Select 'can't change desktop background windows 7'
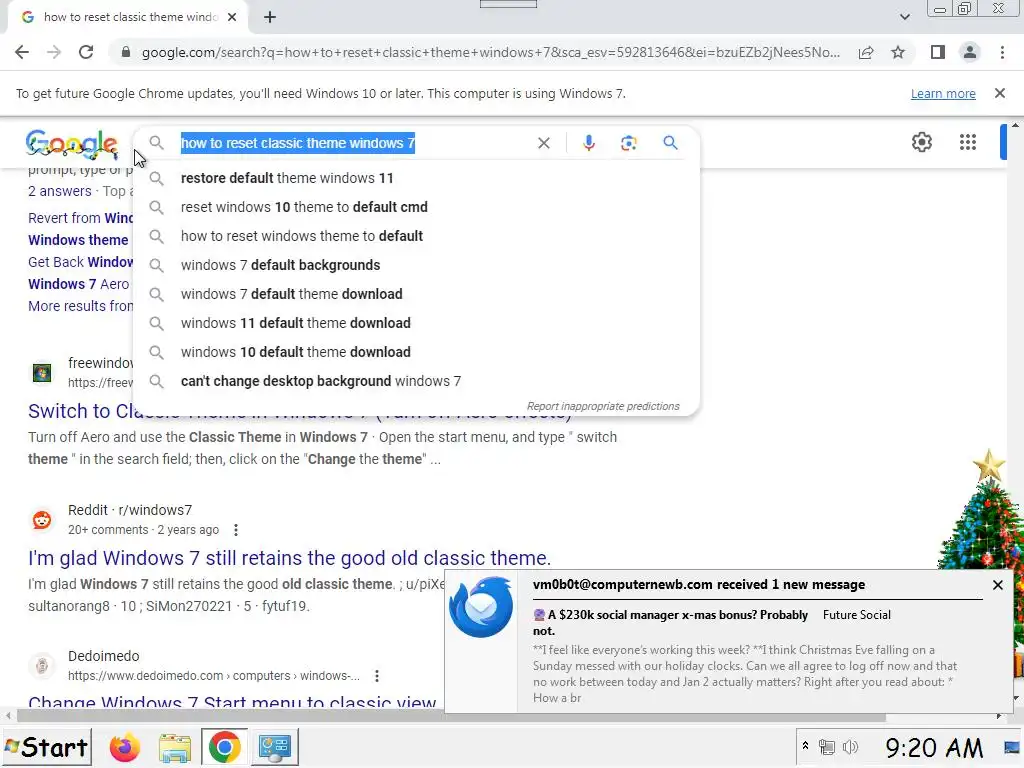Image resolution: width=1024 pixels, height=768 pixels. (x=417, y=381)
